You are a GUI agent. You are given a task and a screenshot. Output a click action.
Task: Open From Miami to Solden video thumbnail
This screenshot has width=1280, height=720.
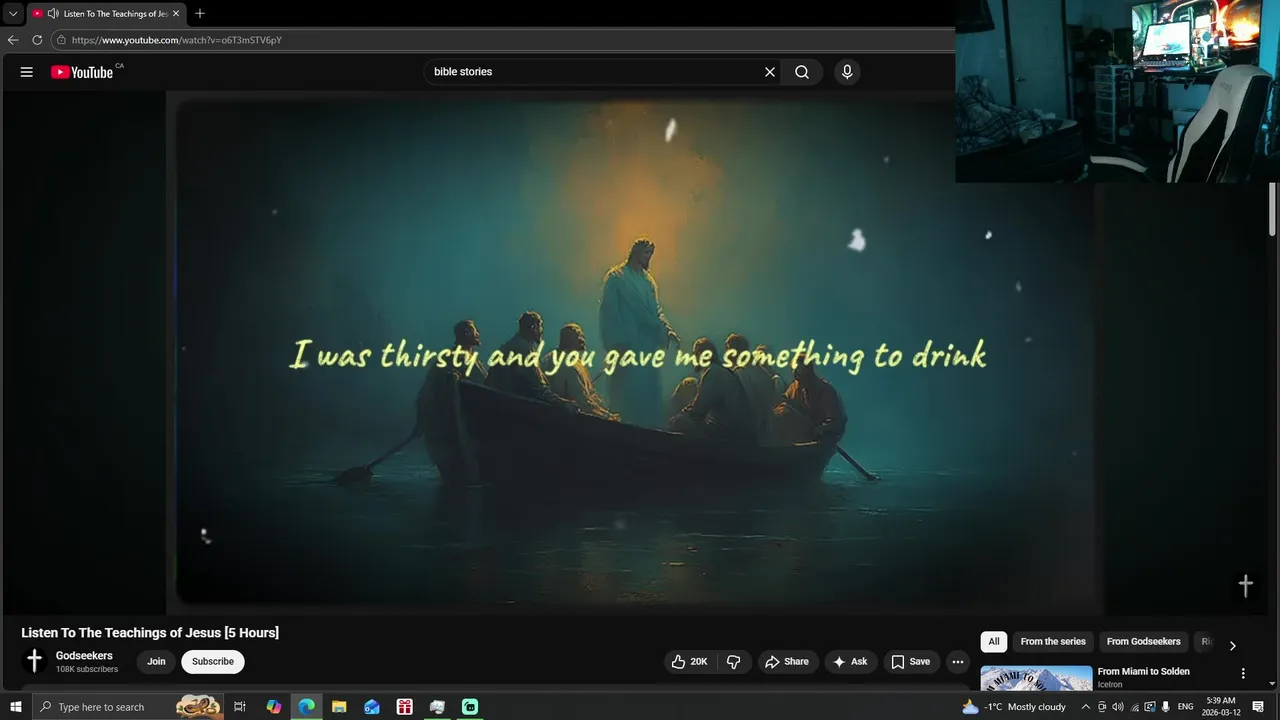coord(1036,678)
